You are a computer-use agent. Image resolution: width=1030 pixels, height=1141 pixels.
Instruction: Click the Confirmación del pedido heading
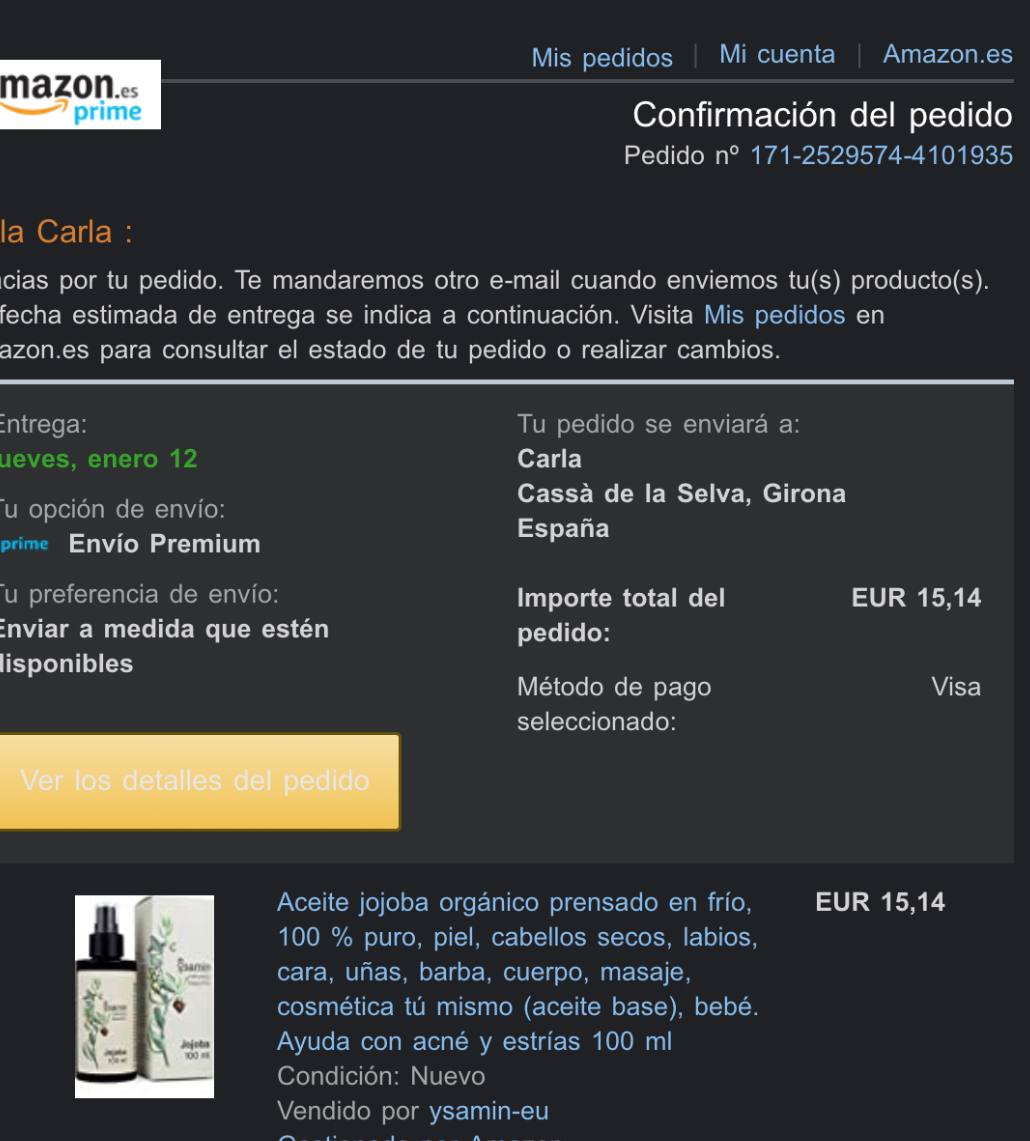[x=823, y=115]
